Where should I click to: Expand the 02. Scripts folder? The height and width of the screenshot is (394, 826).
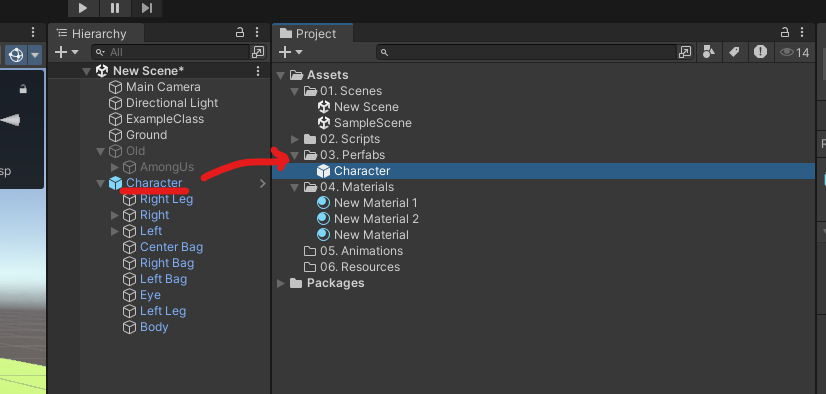(x=295, y=139)
